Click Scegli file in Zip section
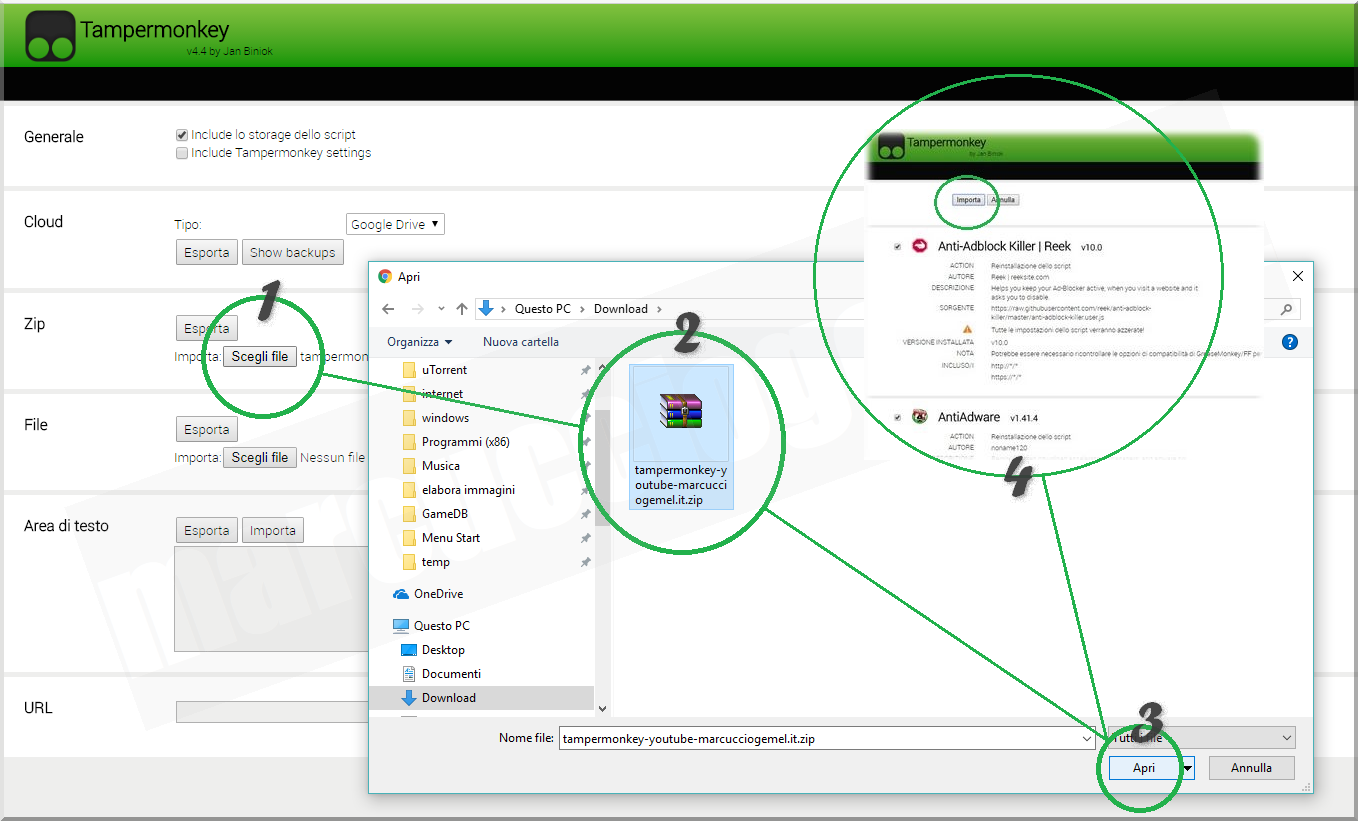 coord(260,356)
